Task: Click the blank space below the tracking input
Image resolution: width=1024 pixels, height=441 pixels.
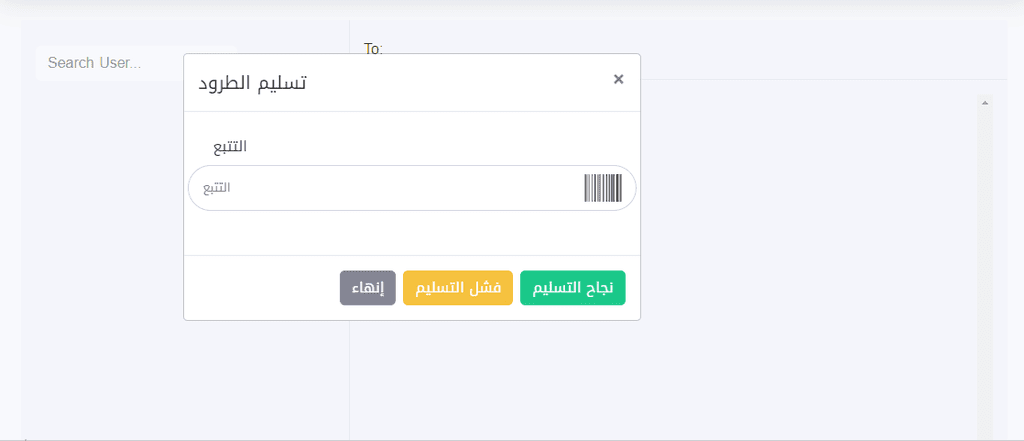Action: 412,233
